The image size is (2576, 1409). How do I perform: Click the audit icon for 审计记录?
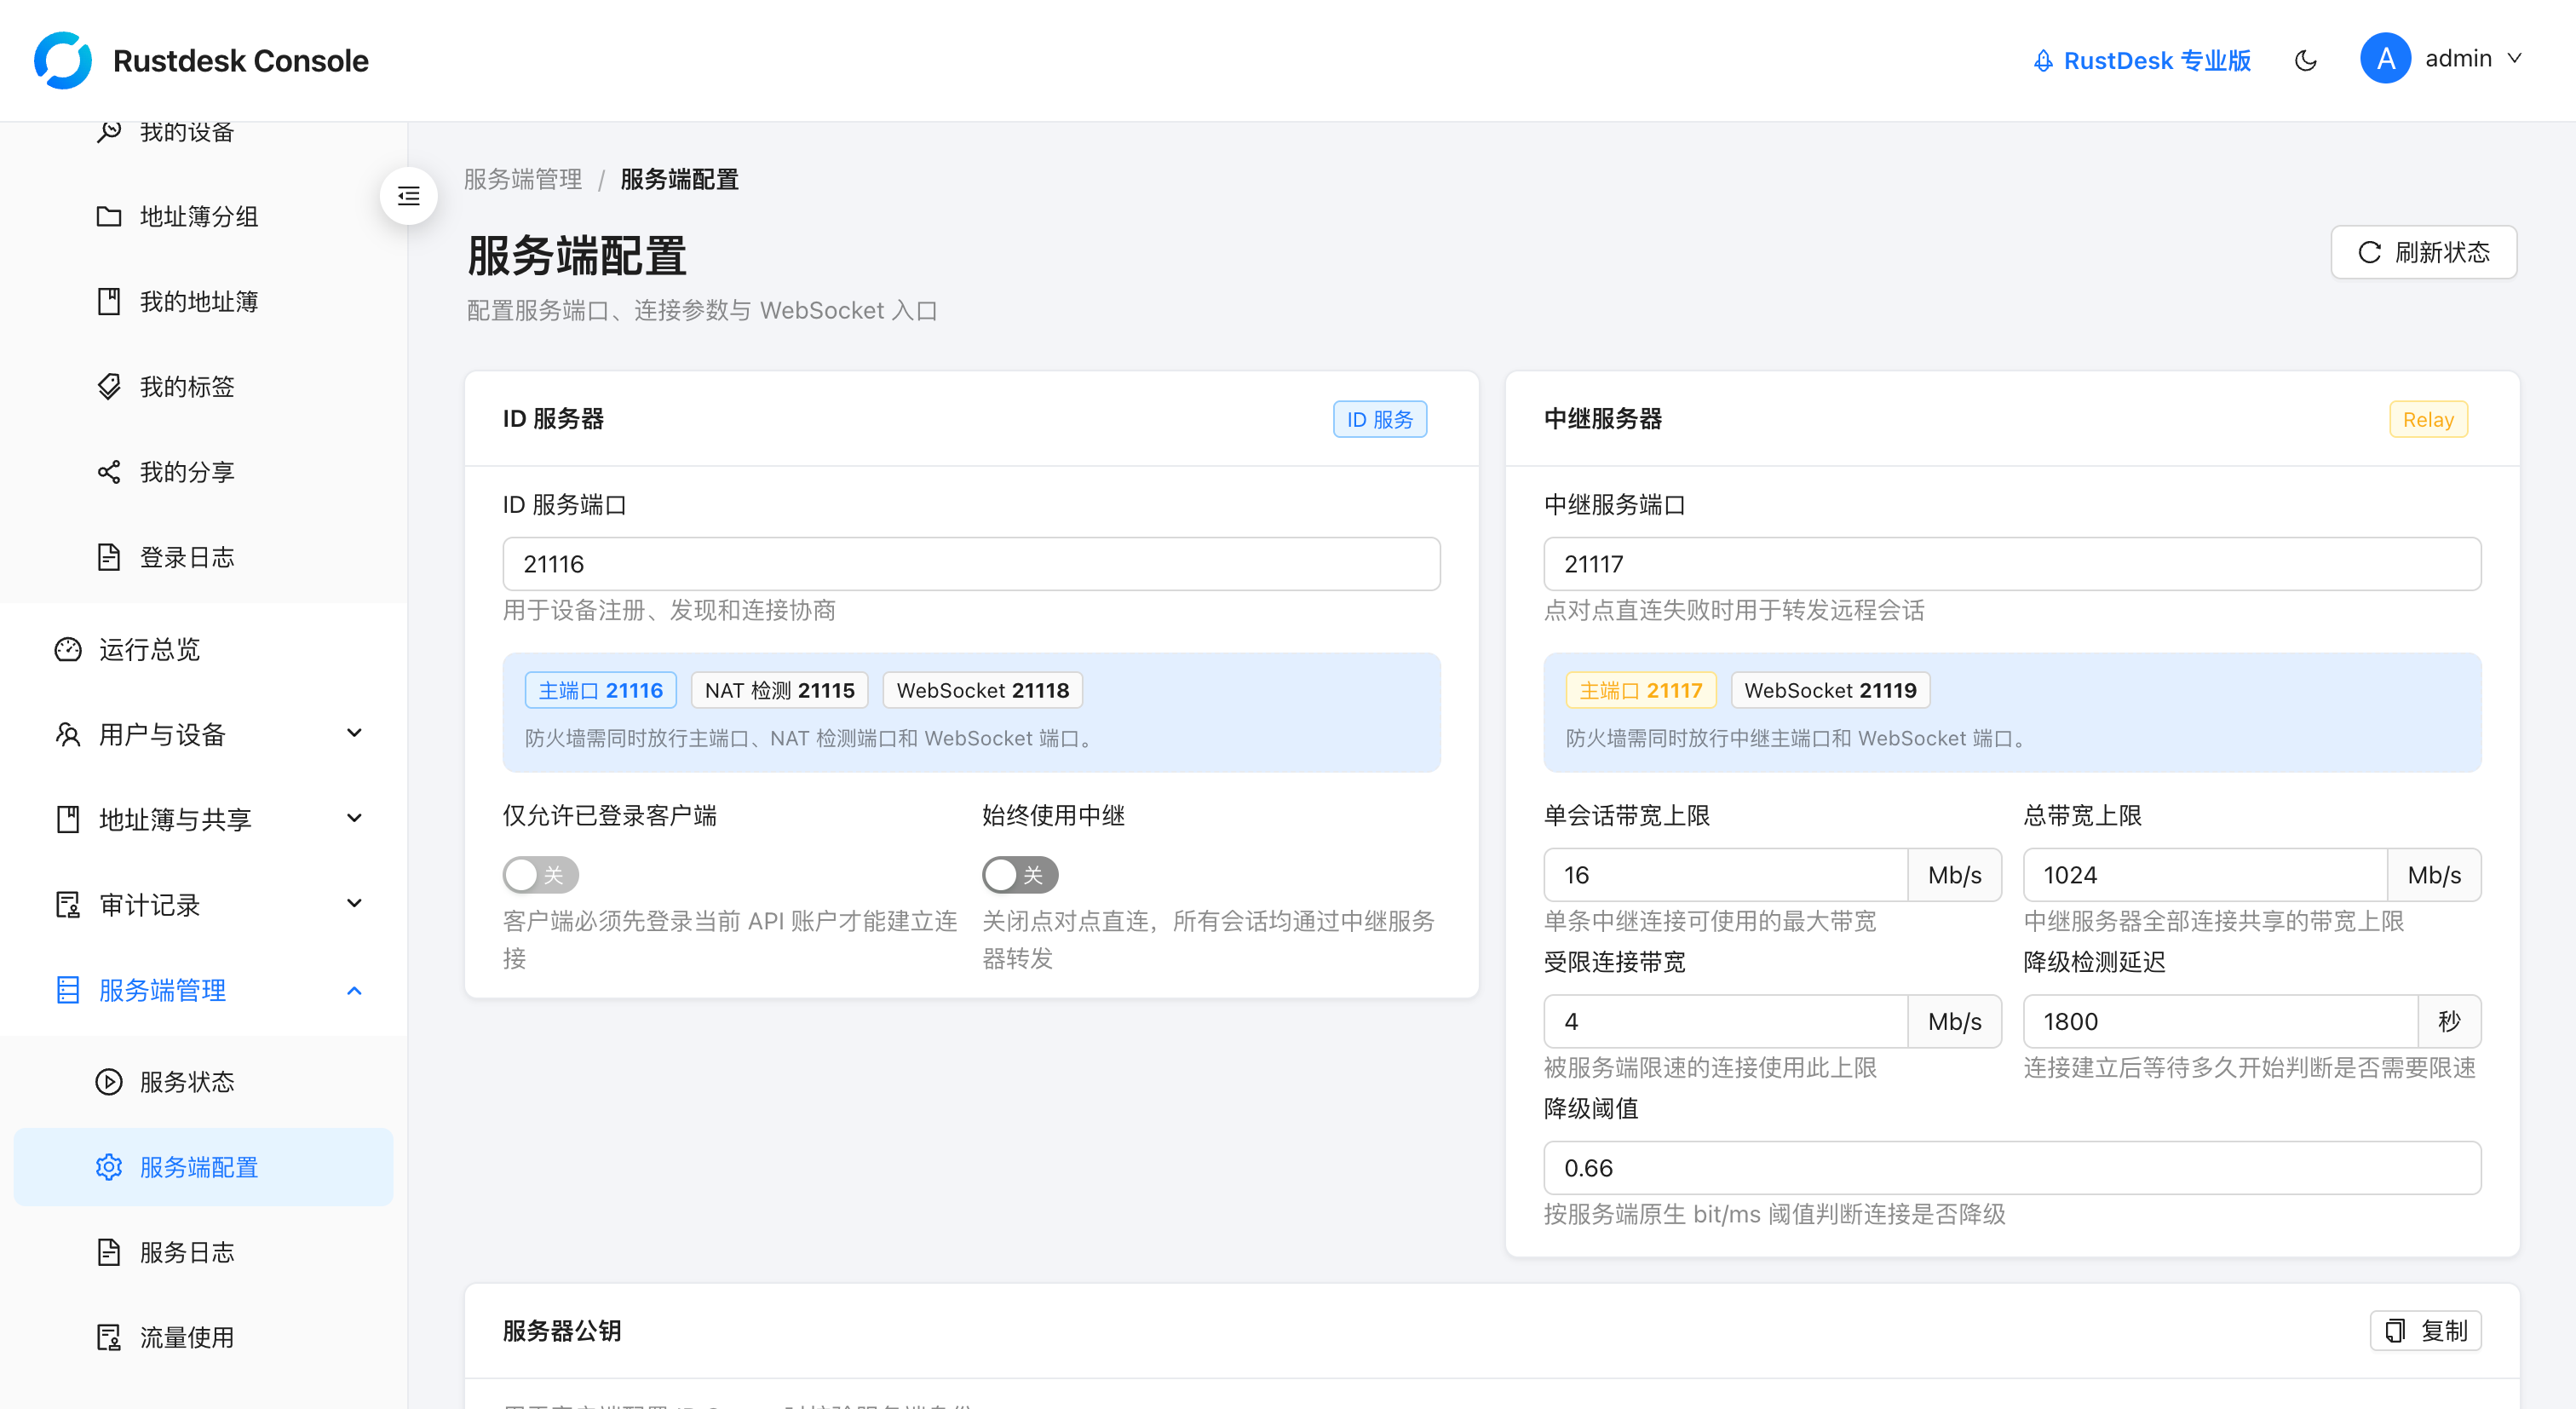(x=68, y=905)
